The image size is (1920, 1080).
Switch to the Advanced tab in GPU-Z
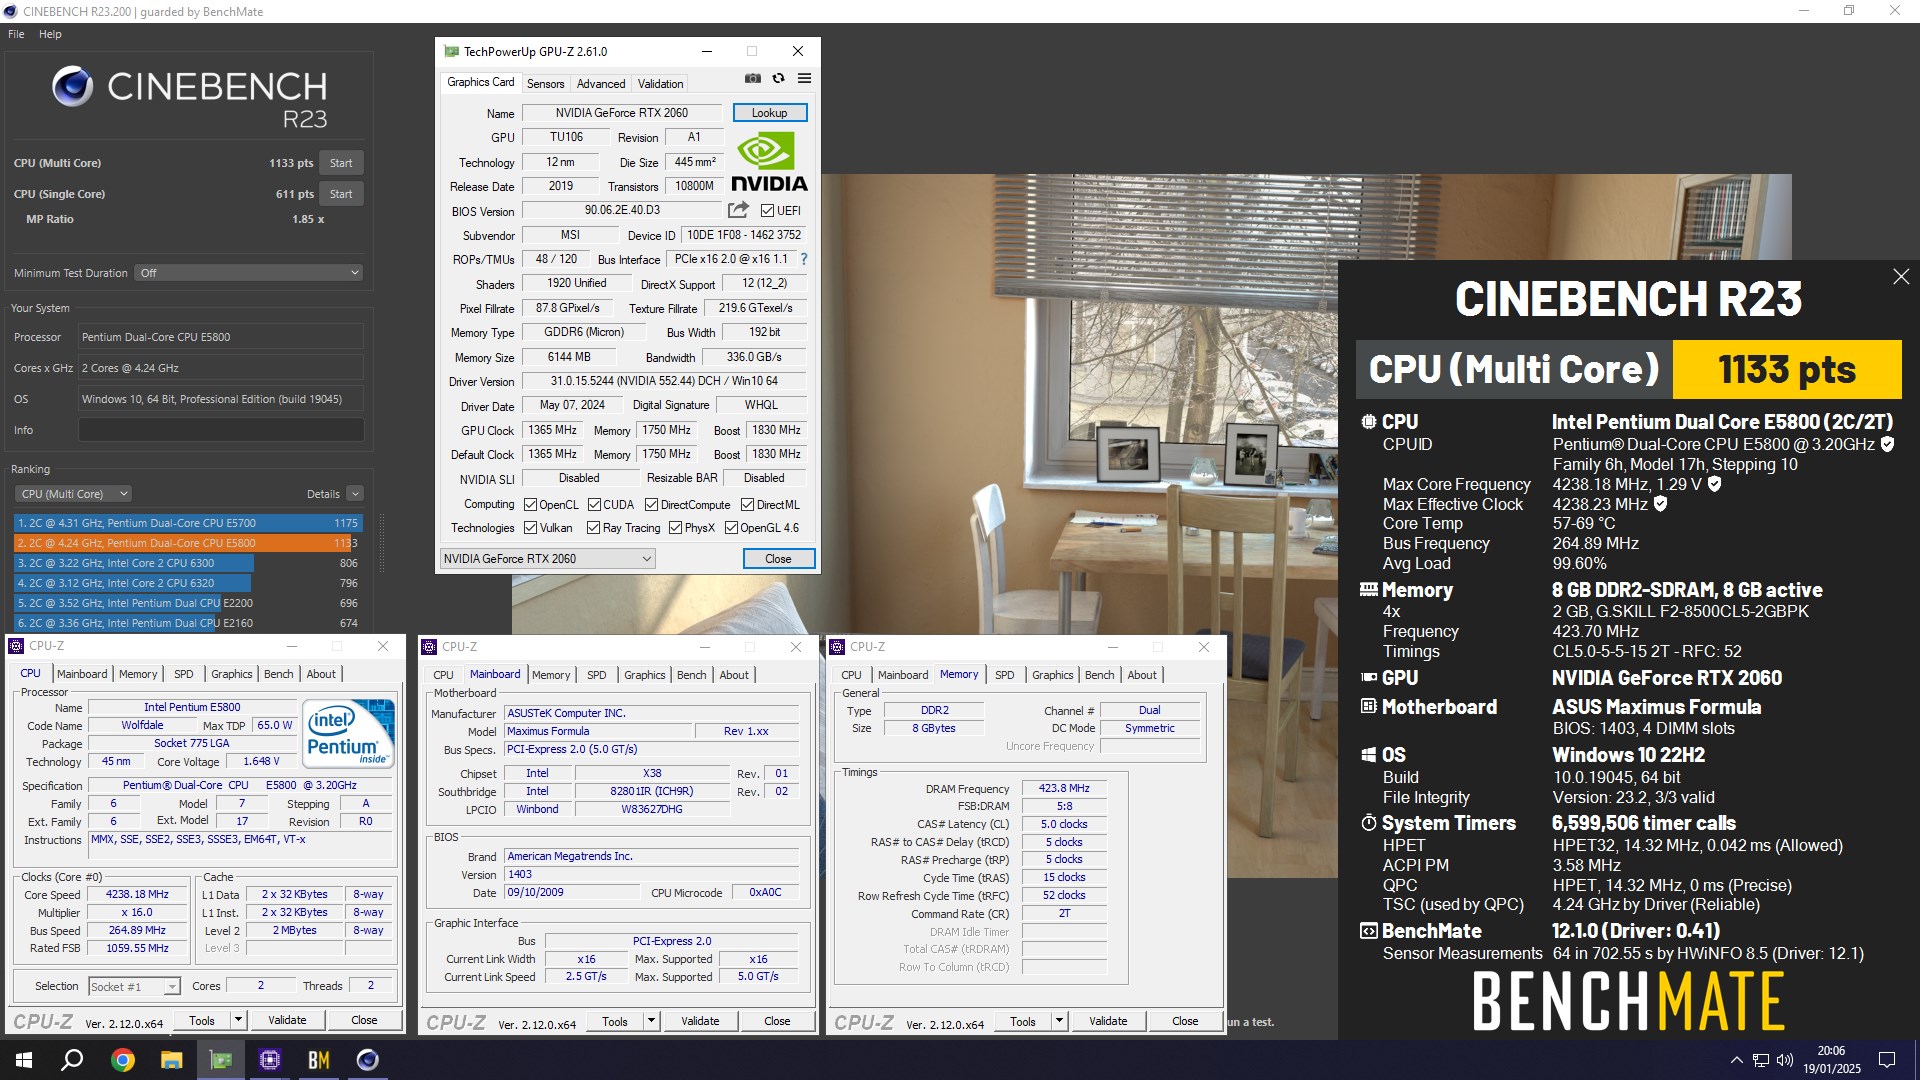pyautogui.click(x=601, y=84)
